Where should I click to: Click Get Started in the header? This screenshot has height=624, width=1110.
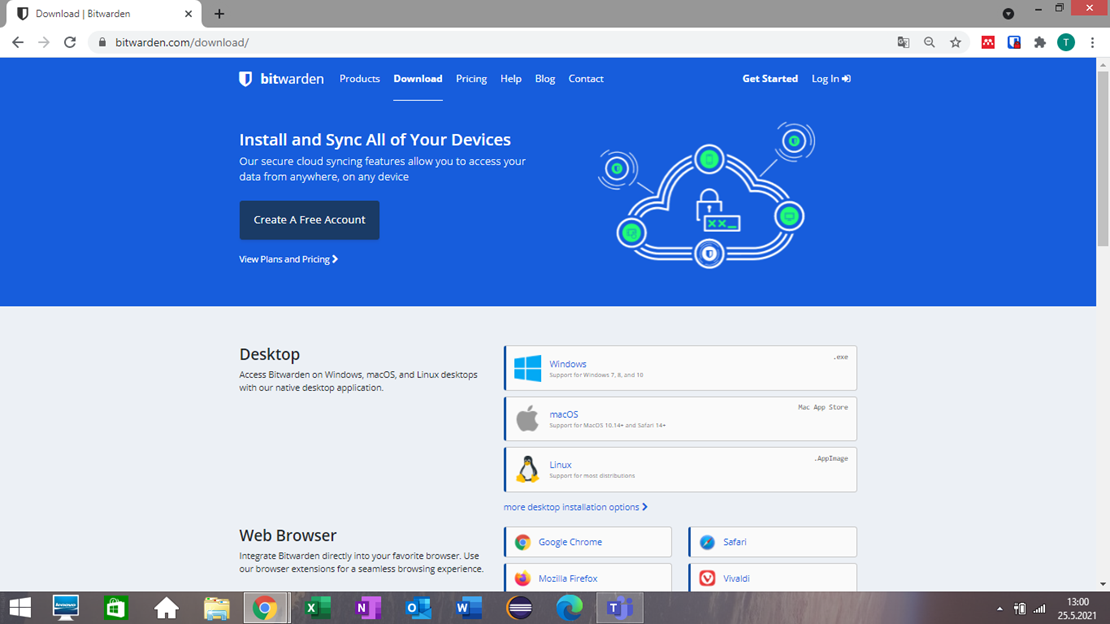(770, 79)
